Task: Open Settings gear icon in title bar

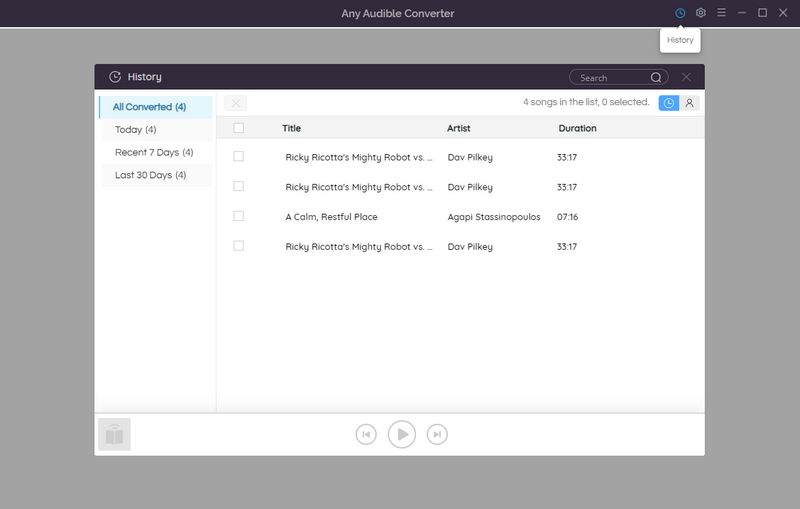Action: click(701, 13)
